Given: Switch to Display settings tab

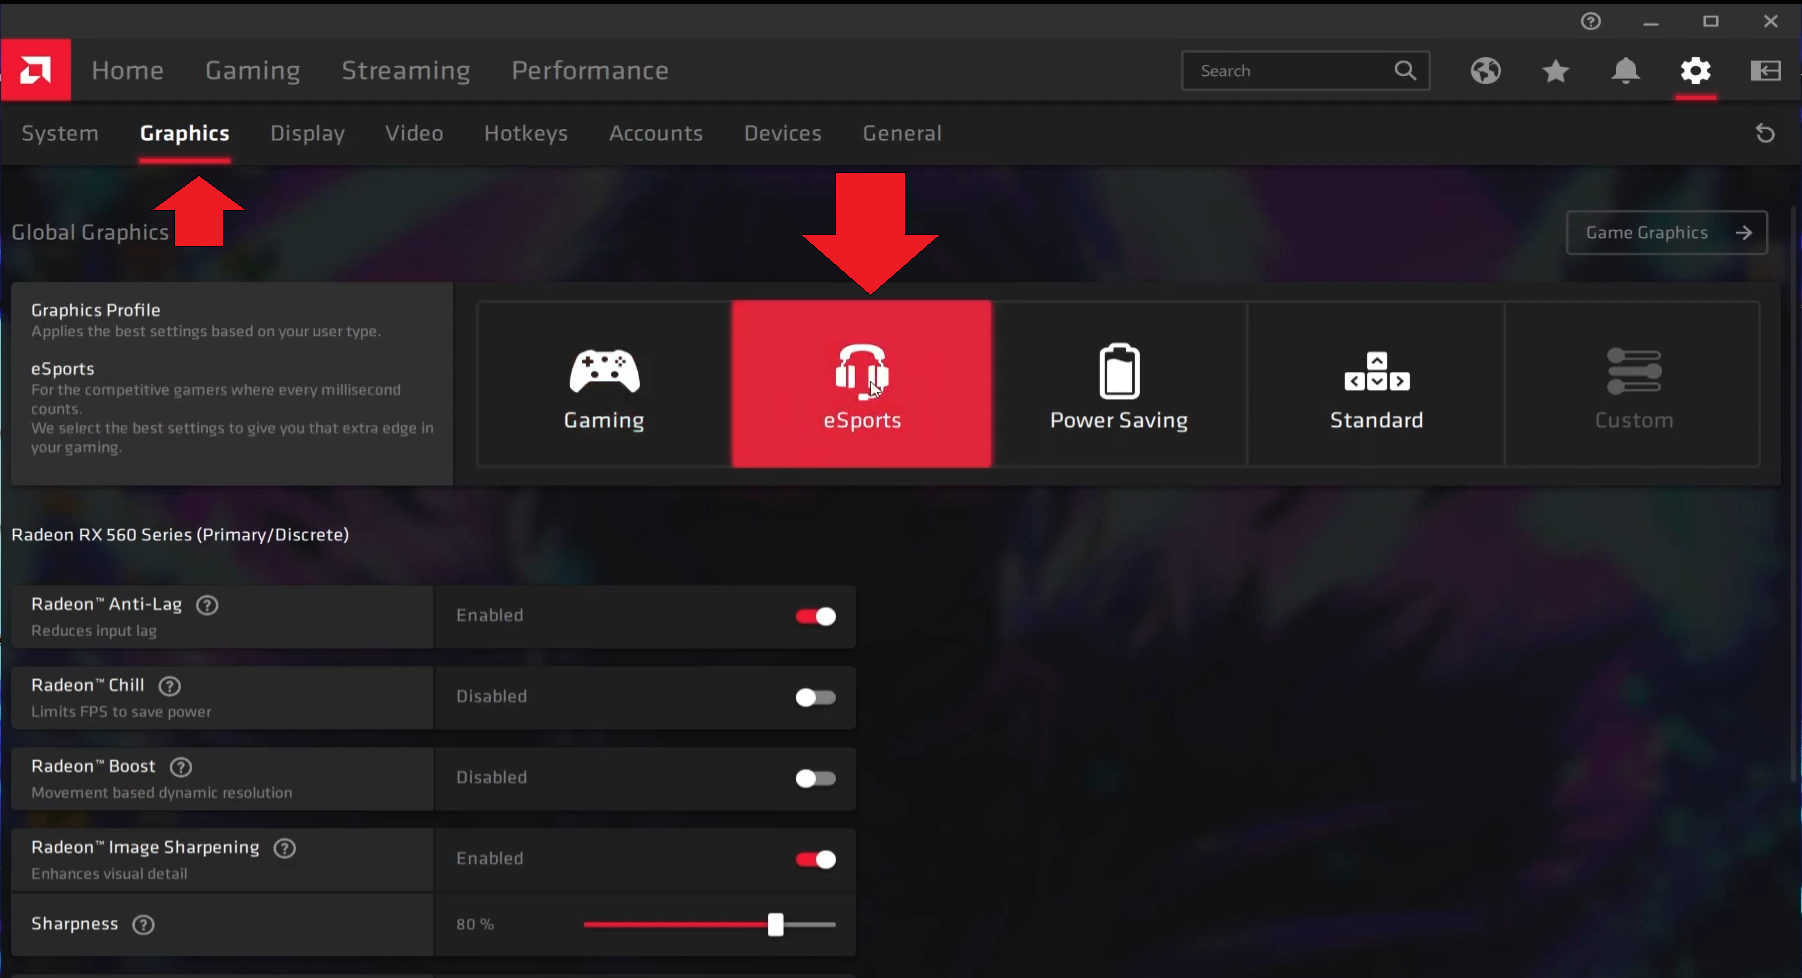Looking at the screenshot, I should (x=307, y=133).
